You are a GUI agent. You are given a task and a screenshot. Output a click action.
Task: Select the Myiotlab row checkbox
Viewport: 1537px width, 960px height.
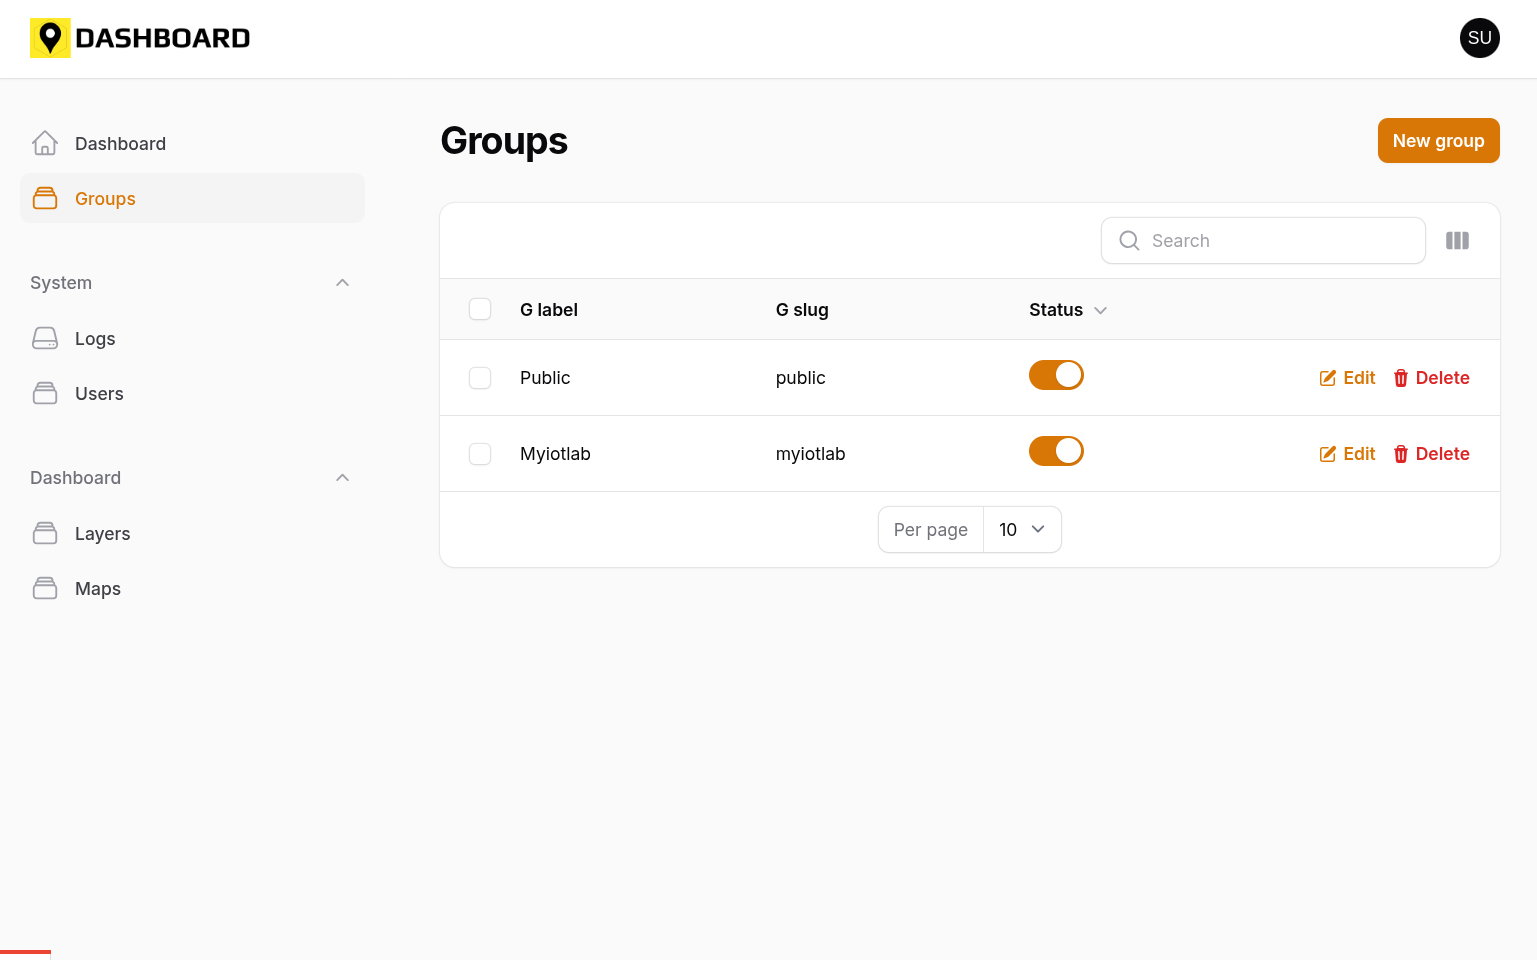click(x=480, y=454)
